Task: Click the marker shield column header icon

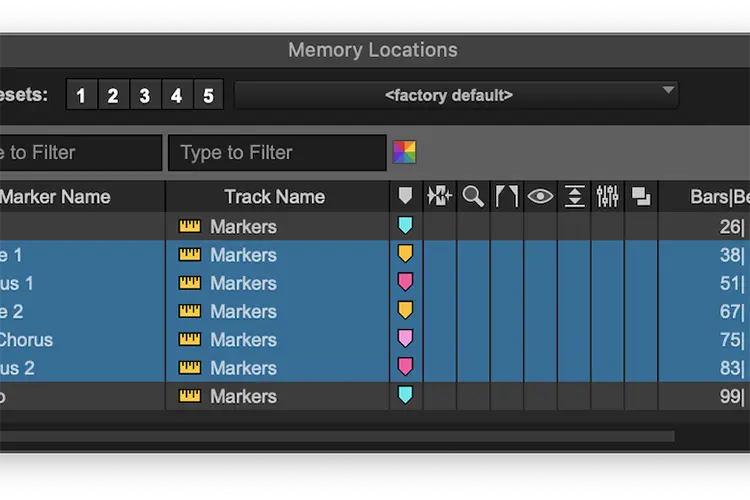Action: pos(405,196)
